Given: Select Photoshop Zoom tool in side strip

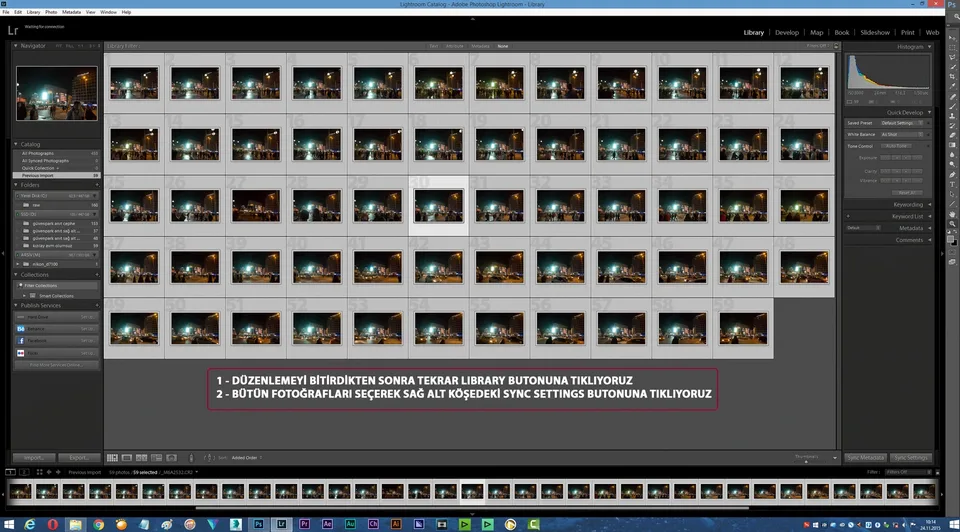Looking at the screenshot, I should tap(952, 224).
